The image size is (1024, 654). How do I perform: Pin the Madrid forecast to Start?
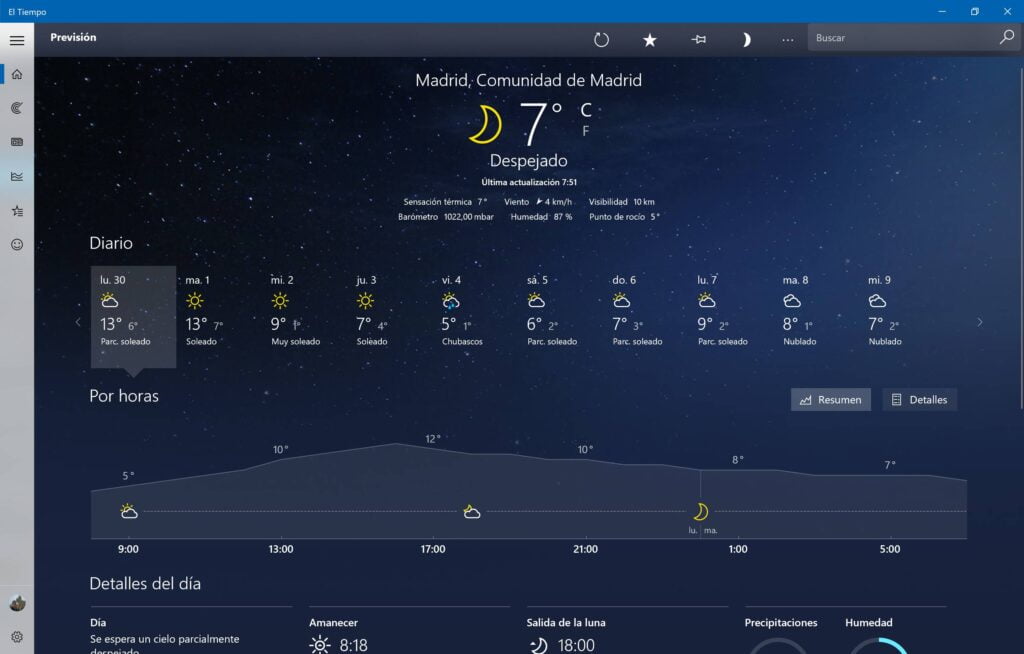point(698,39)
